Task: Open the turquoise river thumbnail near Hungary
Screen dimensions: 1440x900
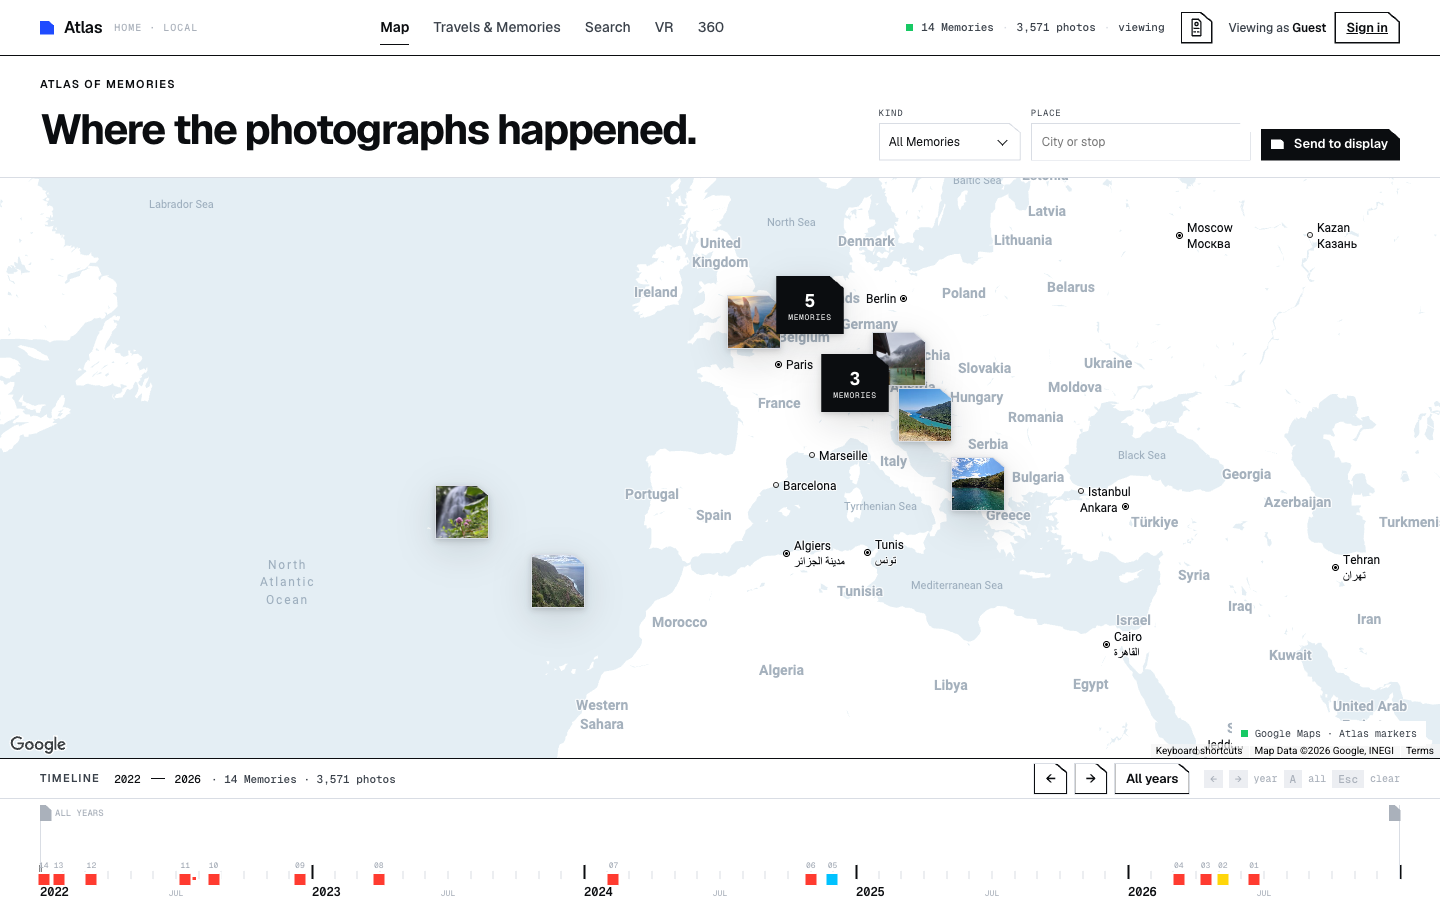Action: point(925,415)
